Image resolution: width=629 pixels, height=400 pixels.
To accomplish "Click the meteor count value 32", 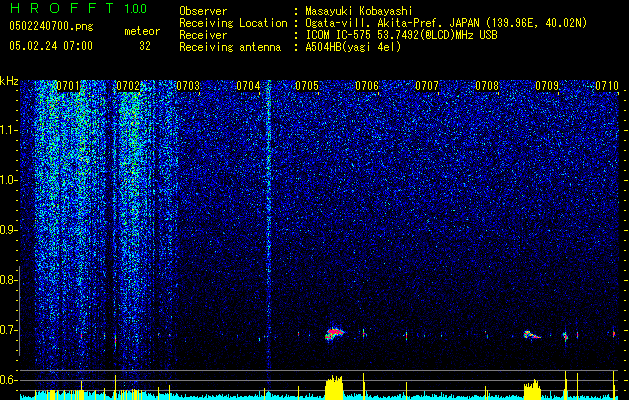I will coord(145,46).
